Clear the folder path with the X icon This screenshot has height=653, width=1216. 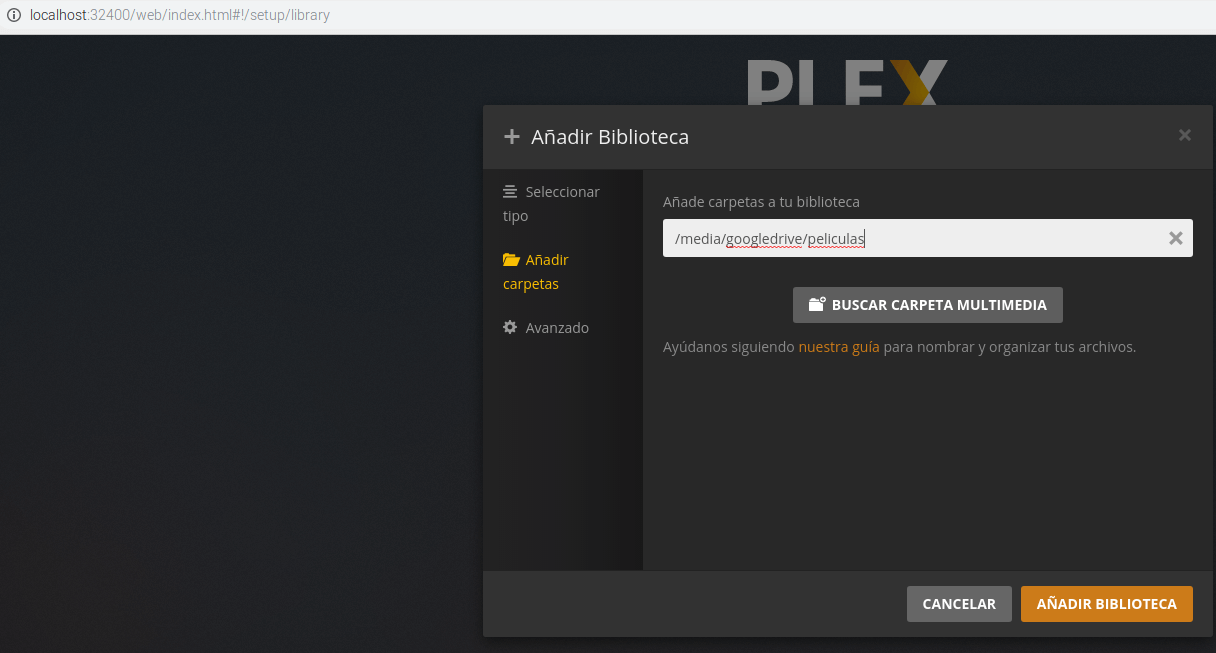coord(1176,238)
